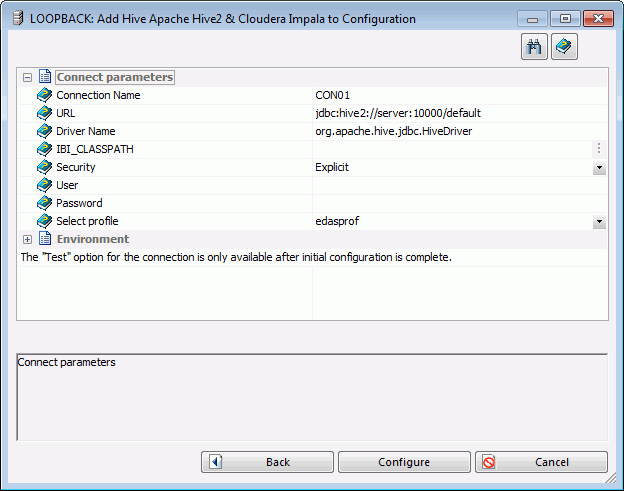Click help icon beside URL parameter
The height and width of the screenshot is (491, 624).
(x=45, y=113)
